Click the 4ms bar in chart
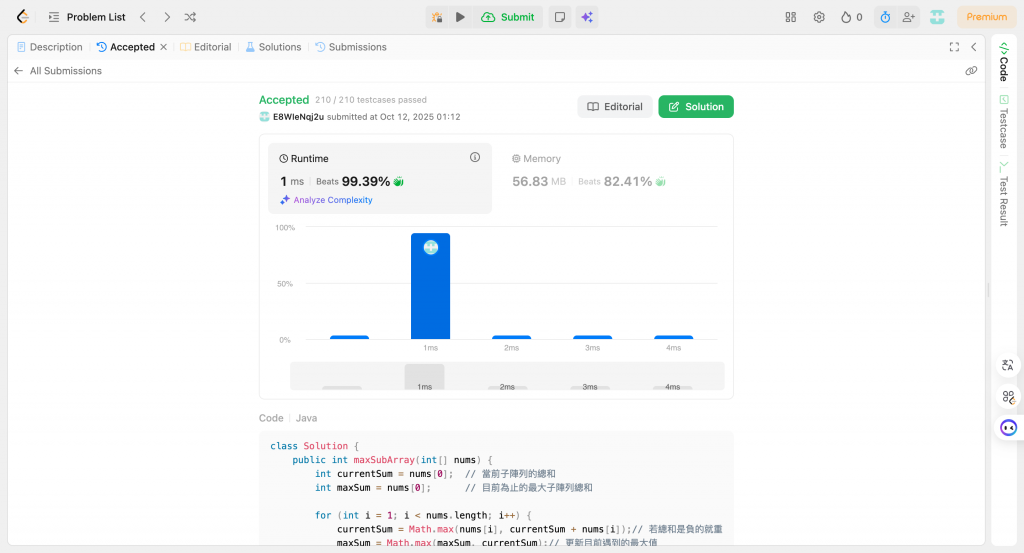The image size is (1024, 553). point(673,338)
